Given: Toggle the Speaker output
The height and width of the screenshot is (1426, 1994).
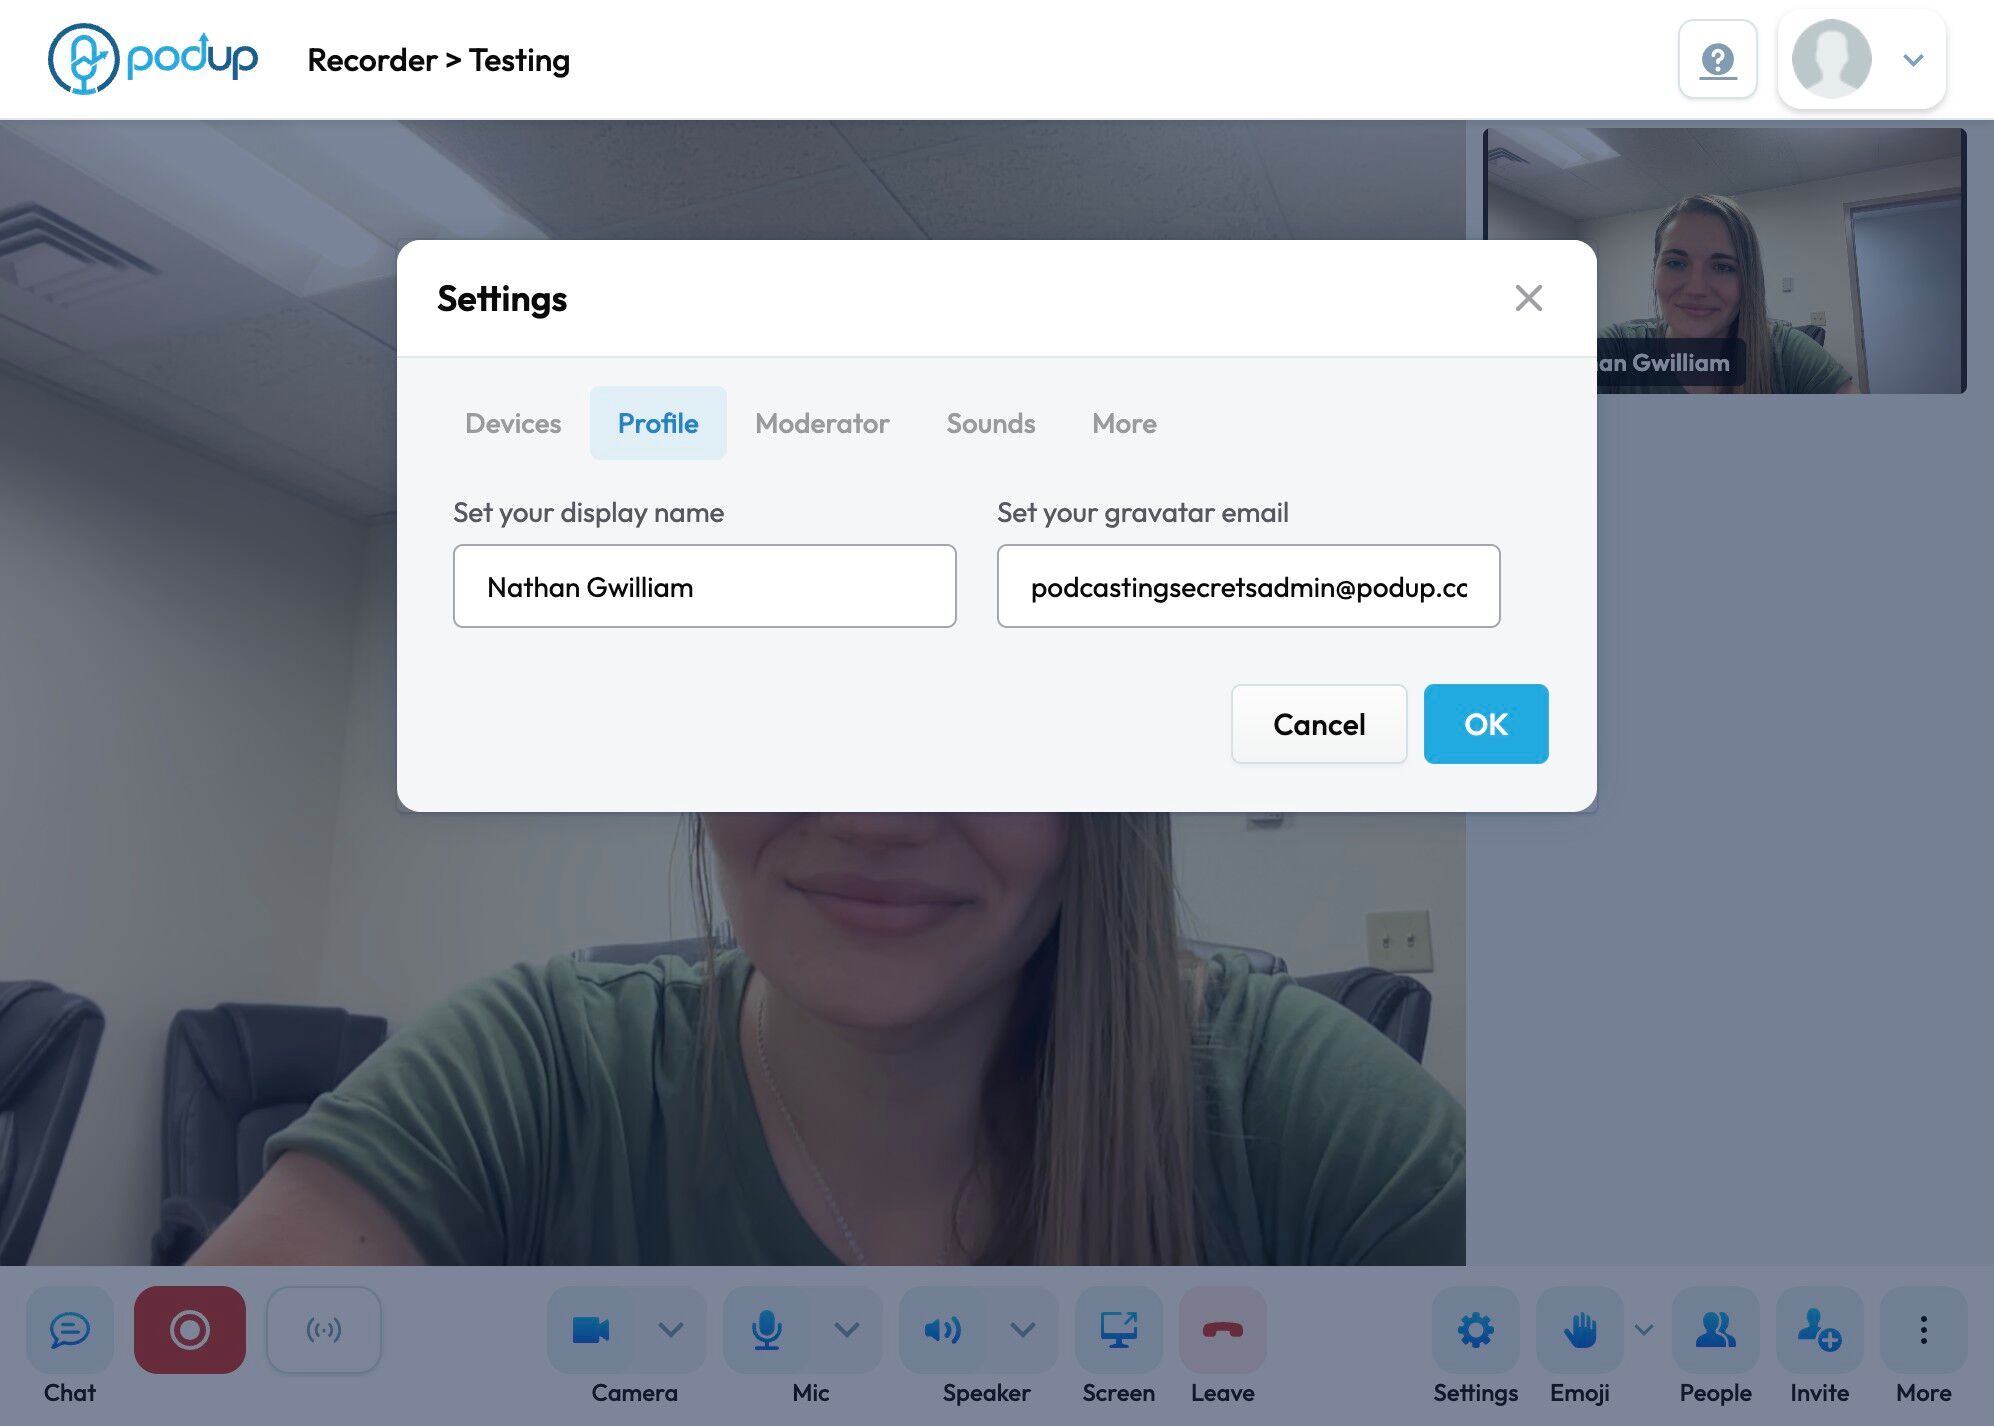Looking at the screenshot, I should tap(942, 1329).
